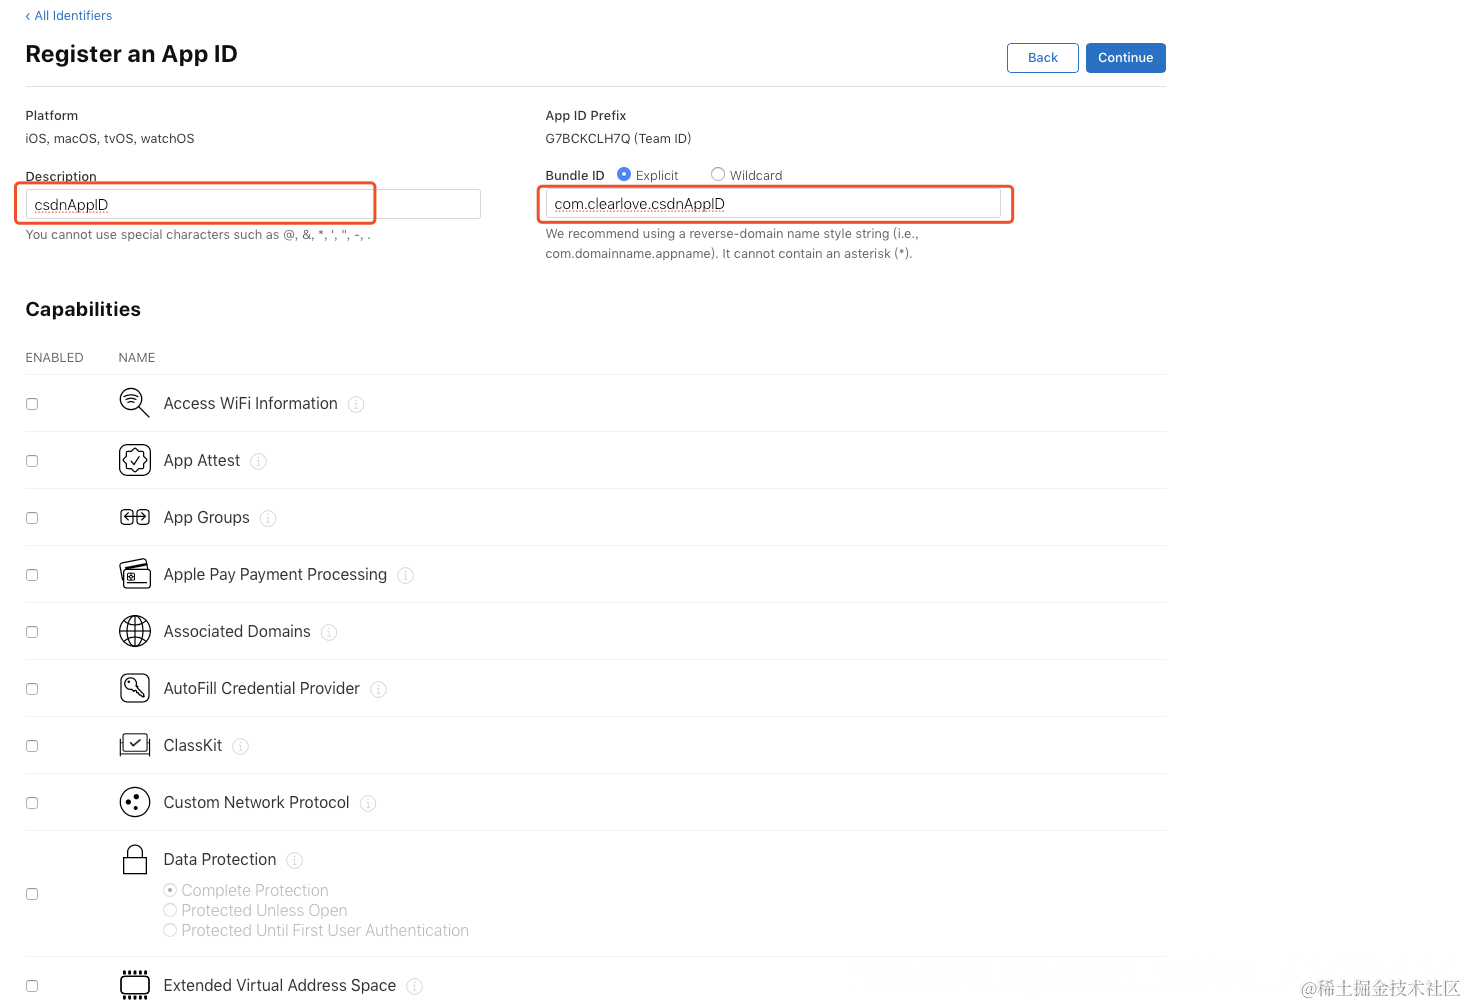1467x1005 pixels.
Task: Click the Access WiFi Information magnifier icon
Action: [x=134, y=403]
